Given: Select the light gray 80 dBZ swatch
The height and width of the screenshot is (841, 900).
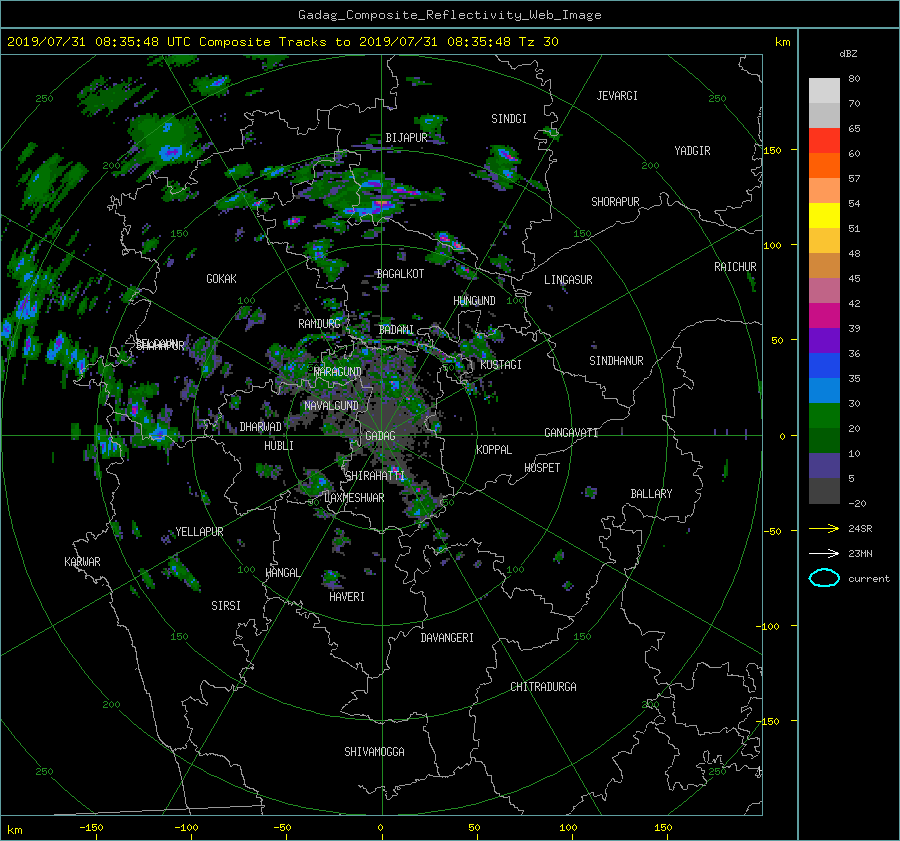Looking at the screenshot, I should (824, 90).
